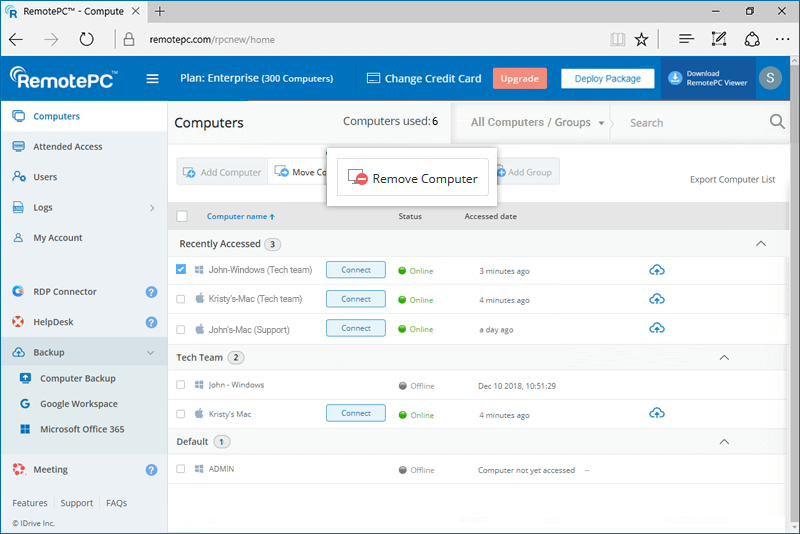Open Attended Access in the sidebar
Screen dimensions: 800x534
click(x=68, y=147)
